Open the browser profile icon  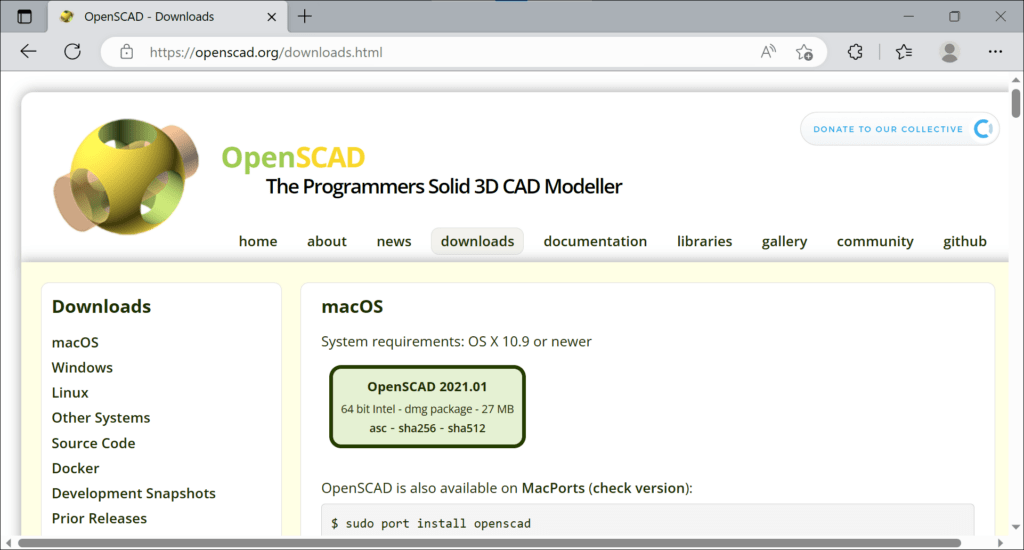click(x=950, y=52)
